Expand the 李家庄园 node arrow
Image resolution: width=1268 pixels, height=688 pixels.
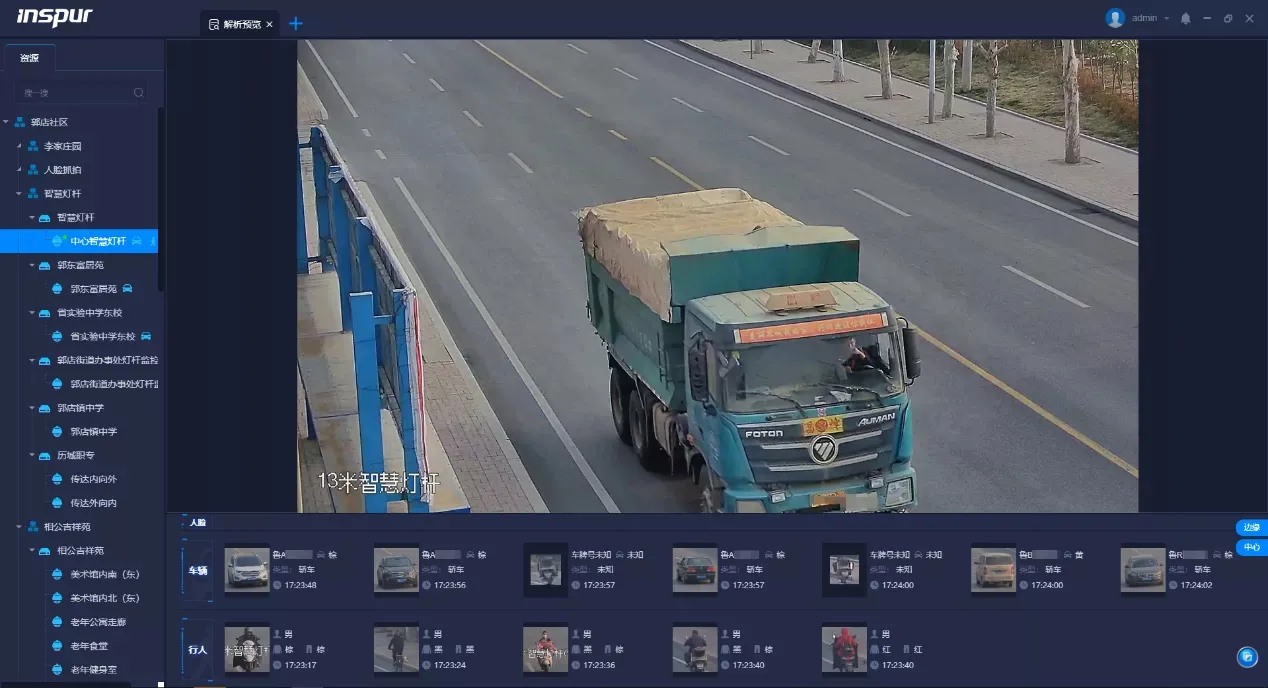pyautogui.click(x=18, y=146)
